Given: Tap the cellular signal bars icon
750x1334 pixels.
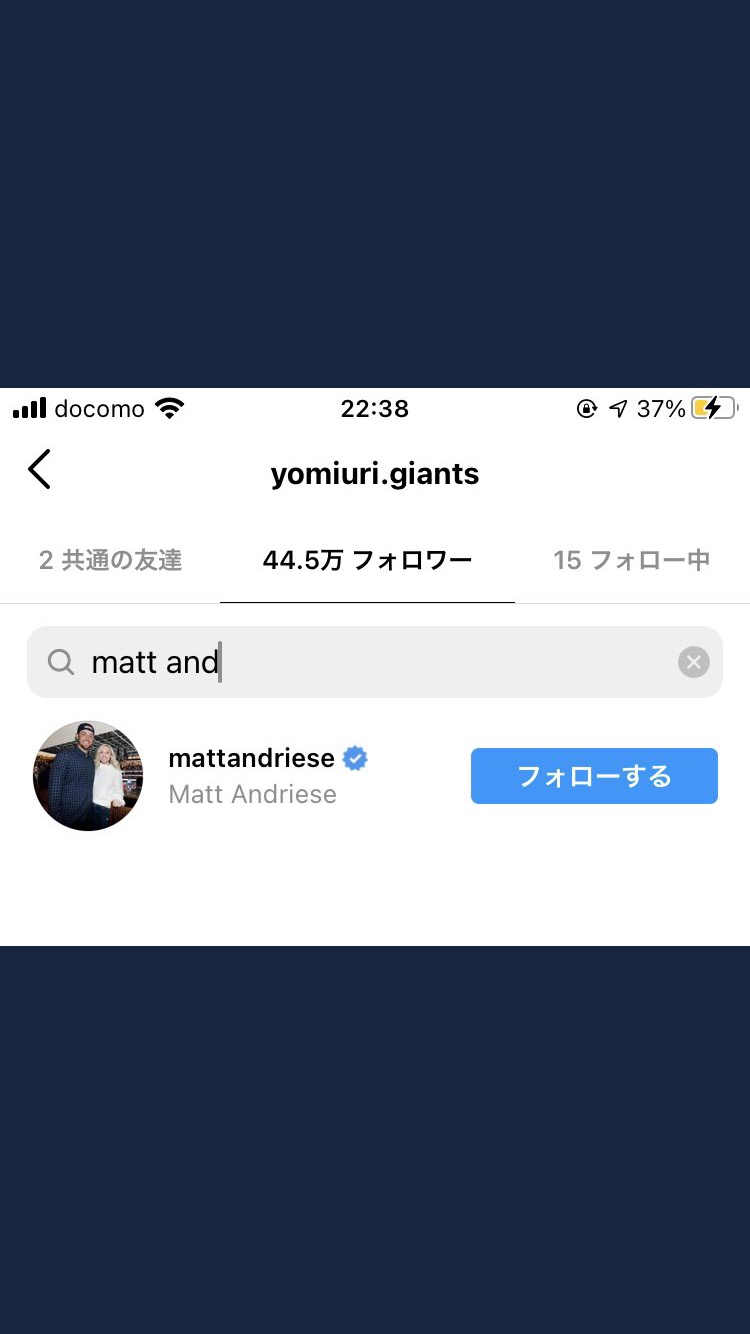Looking at the screenshot, I should click(x=30, y=408).
